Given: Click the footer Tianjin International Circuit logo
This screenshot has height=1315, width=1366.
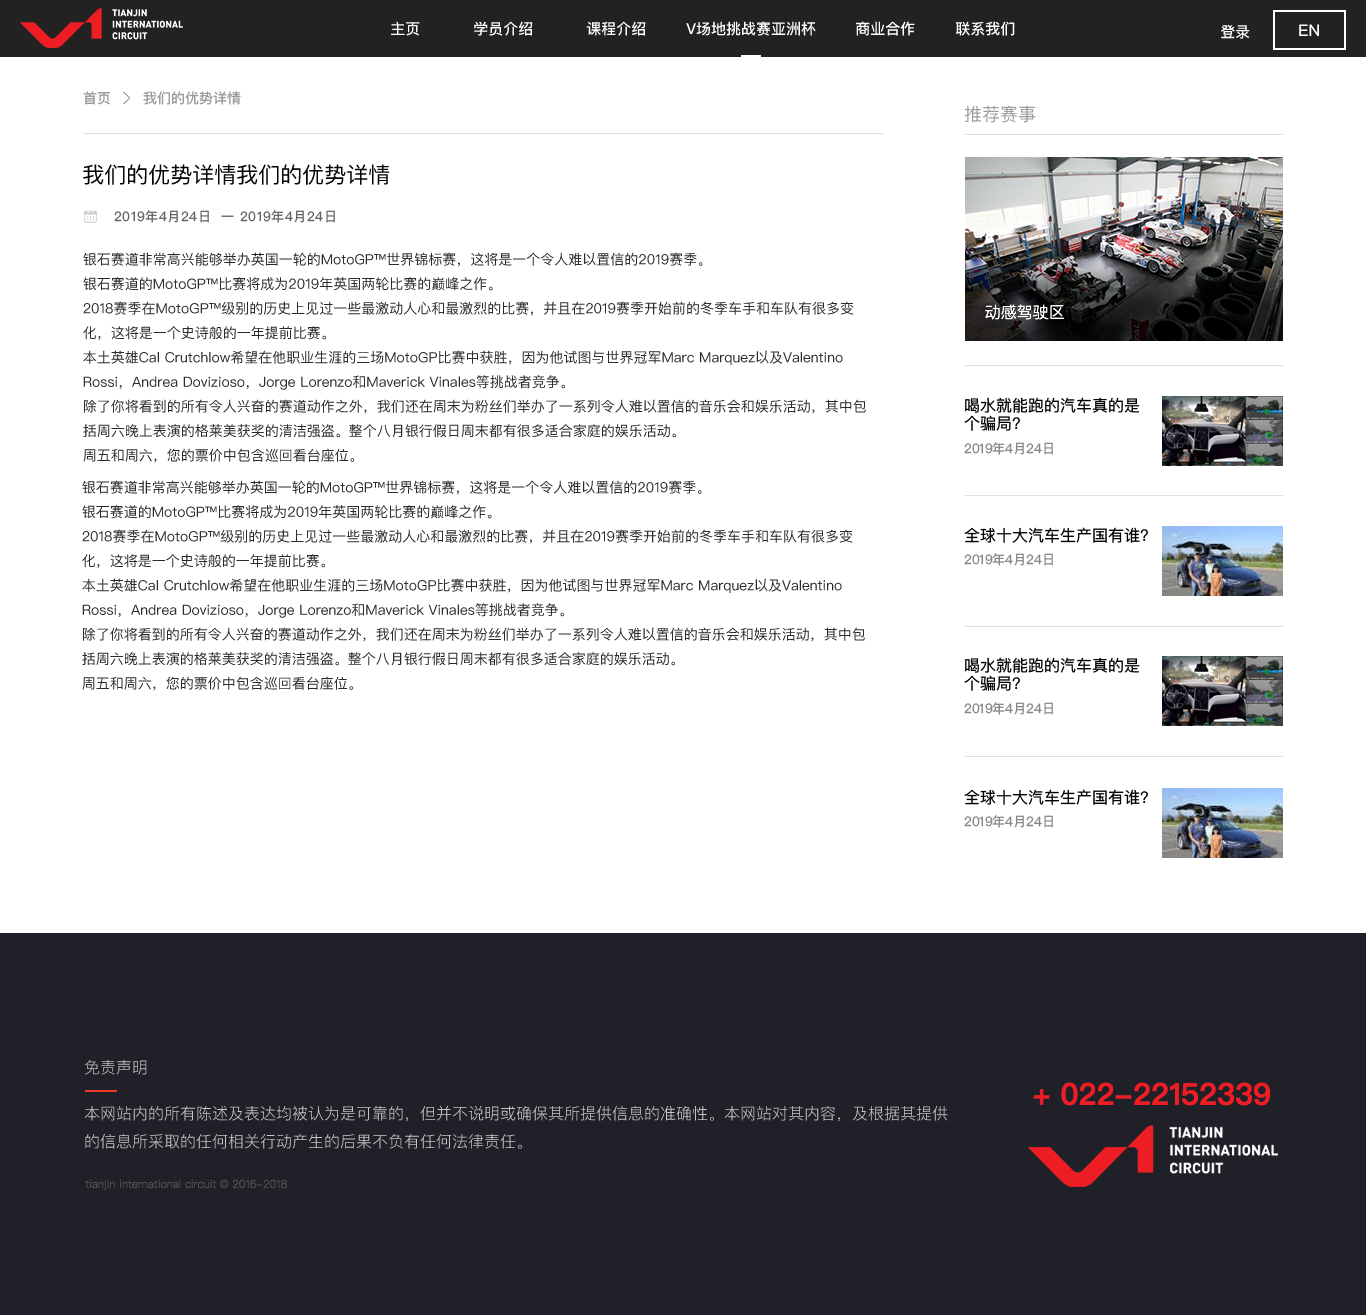Looking at the screenshot, I should point(1153,1156).
